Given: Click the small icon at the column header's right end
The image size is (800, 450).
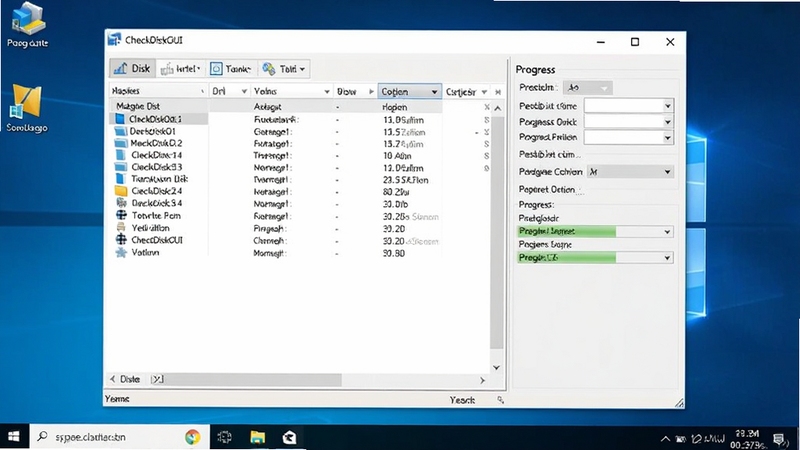Looking at the screenshot, I should point(498,92).
